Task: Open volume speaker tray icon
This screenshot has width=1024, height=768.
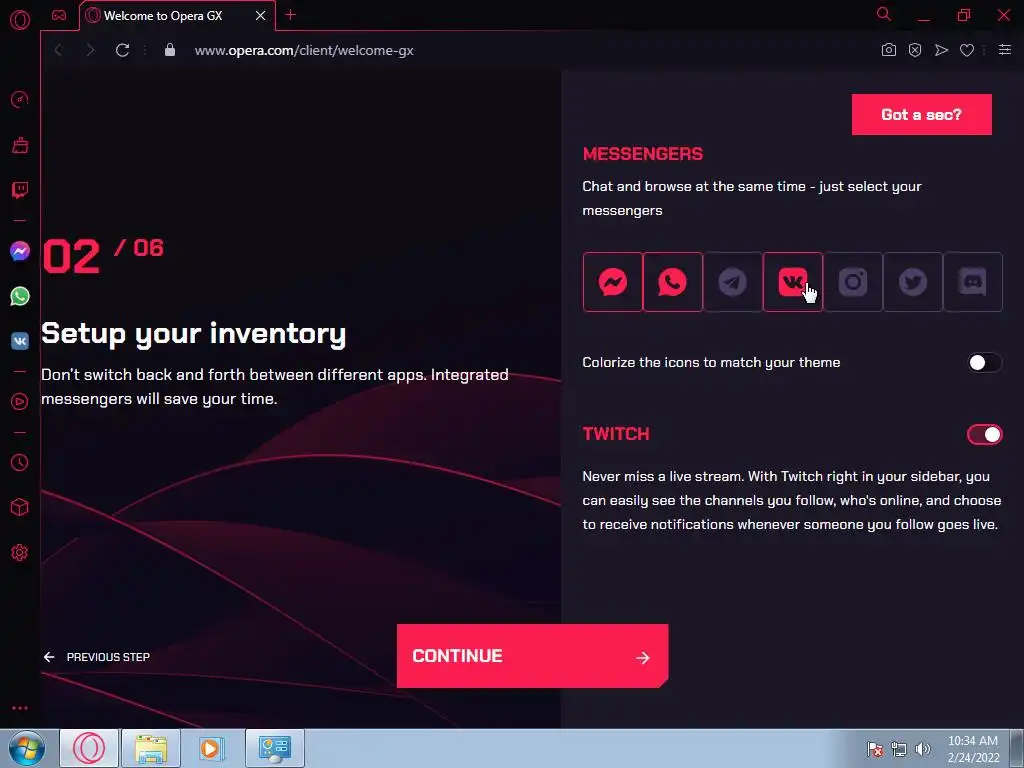Action: 923,749
